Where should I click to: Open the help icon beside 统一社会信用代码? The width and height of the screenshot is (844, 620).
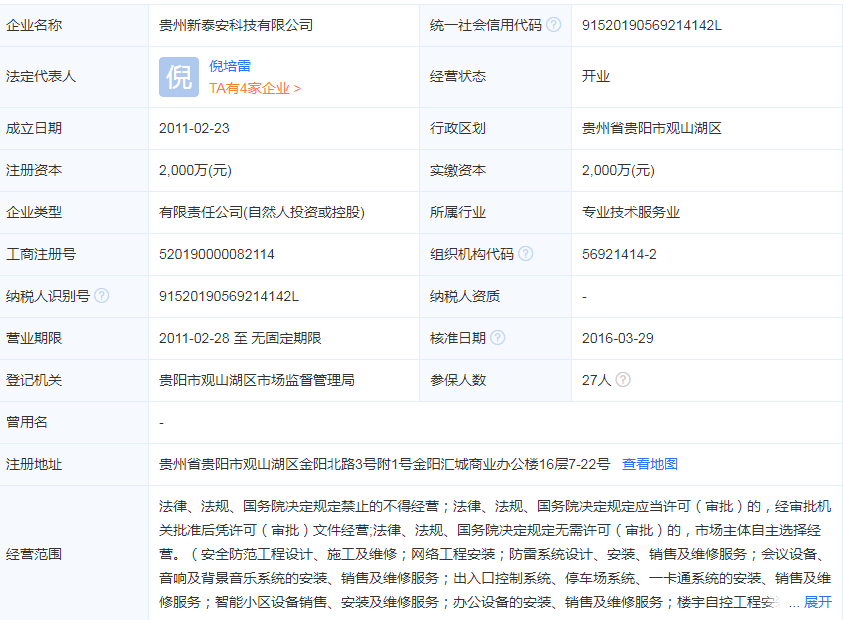pyautogui.click(x=553, y=25)
